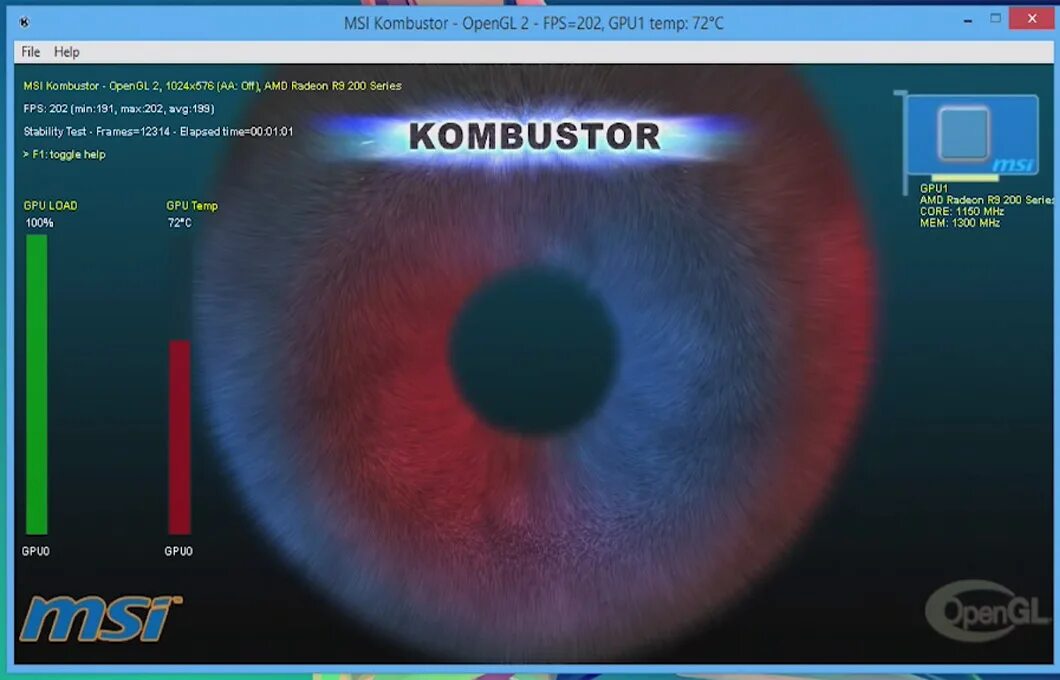Screen dimensions: 1060x680
Task: Click the dark pupil of the rendered eye
Action: pyautogui.click(x=534, y=350)
